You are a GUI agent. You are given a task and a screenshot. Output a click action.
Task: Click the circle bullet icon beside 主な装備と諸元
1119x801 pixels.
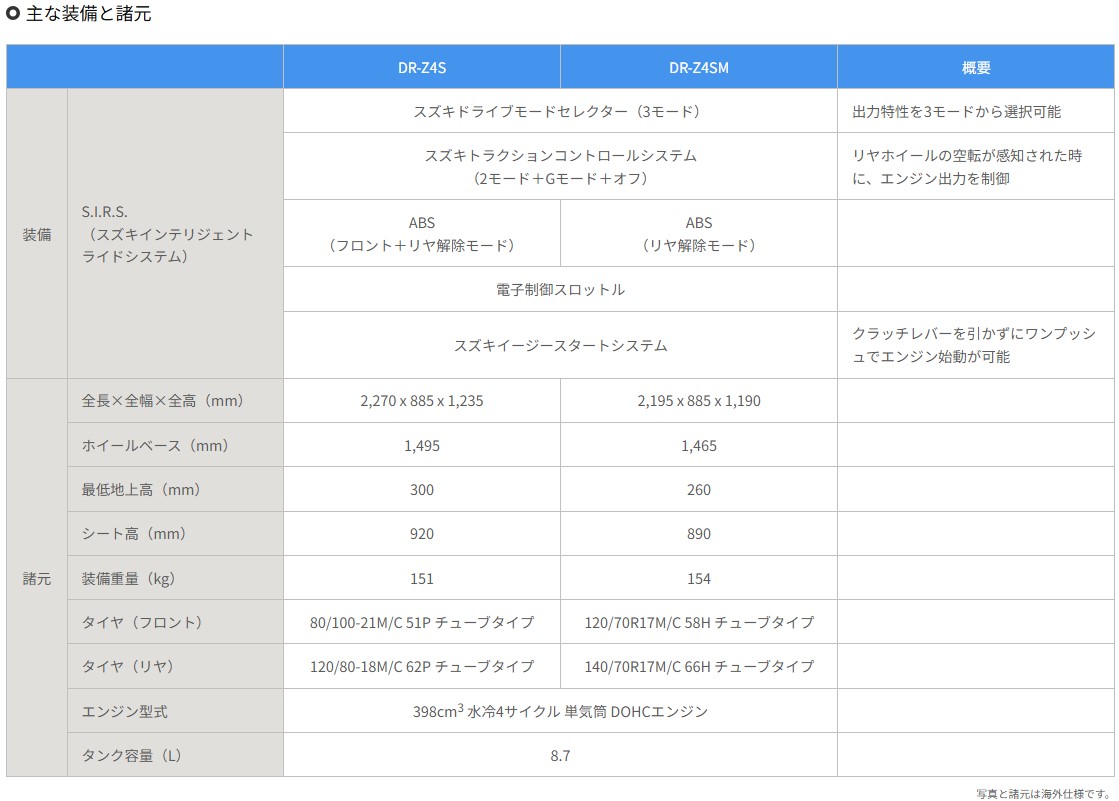tap(13, 15)
